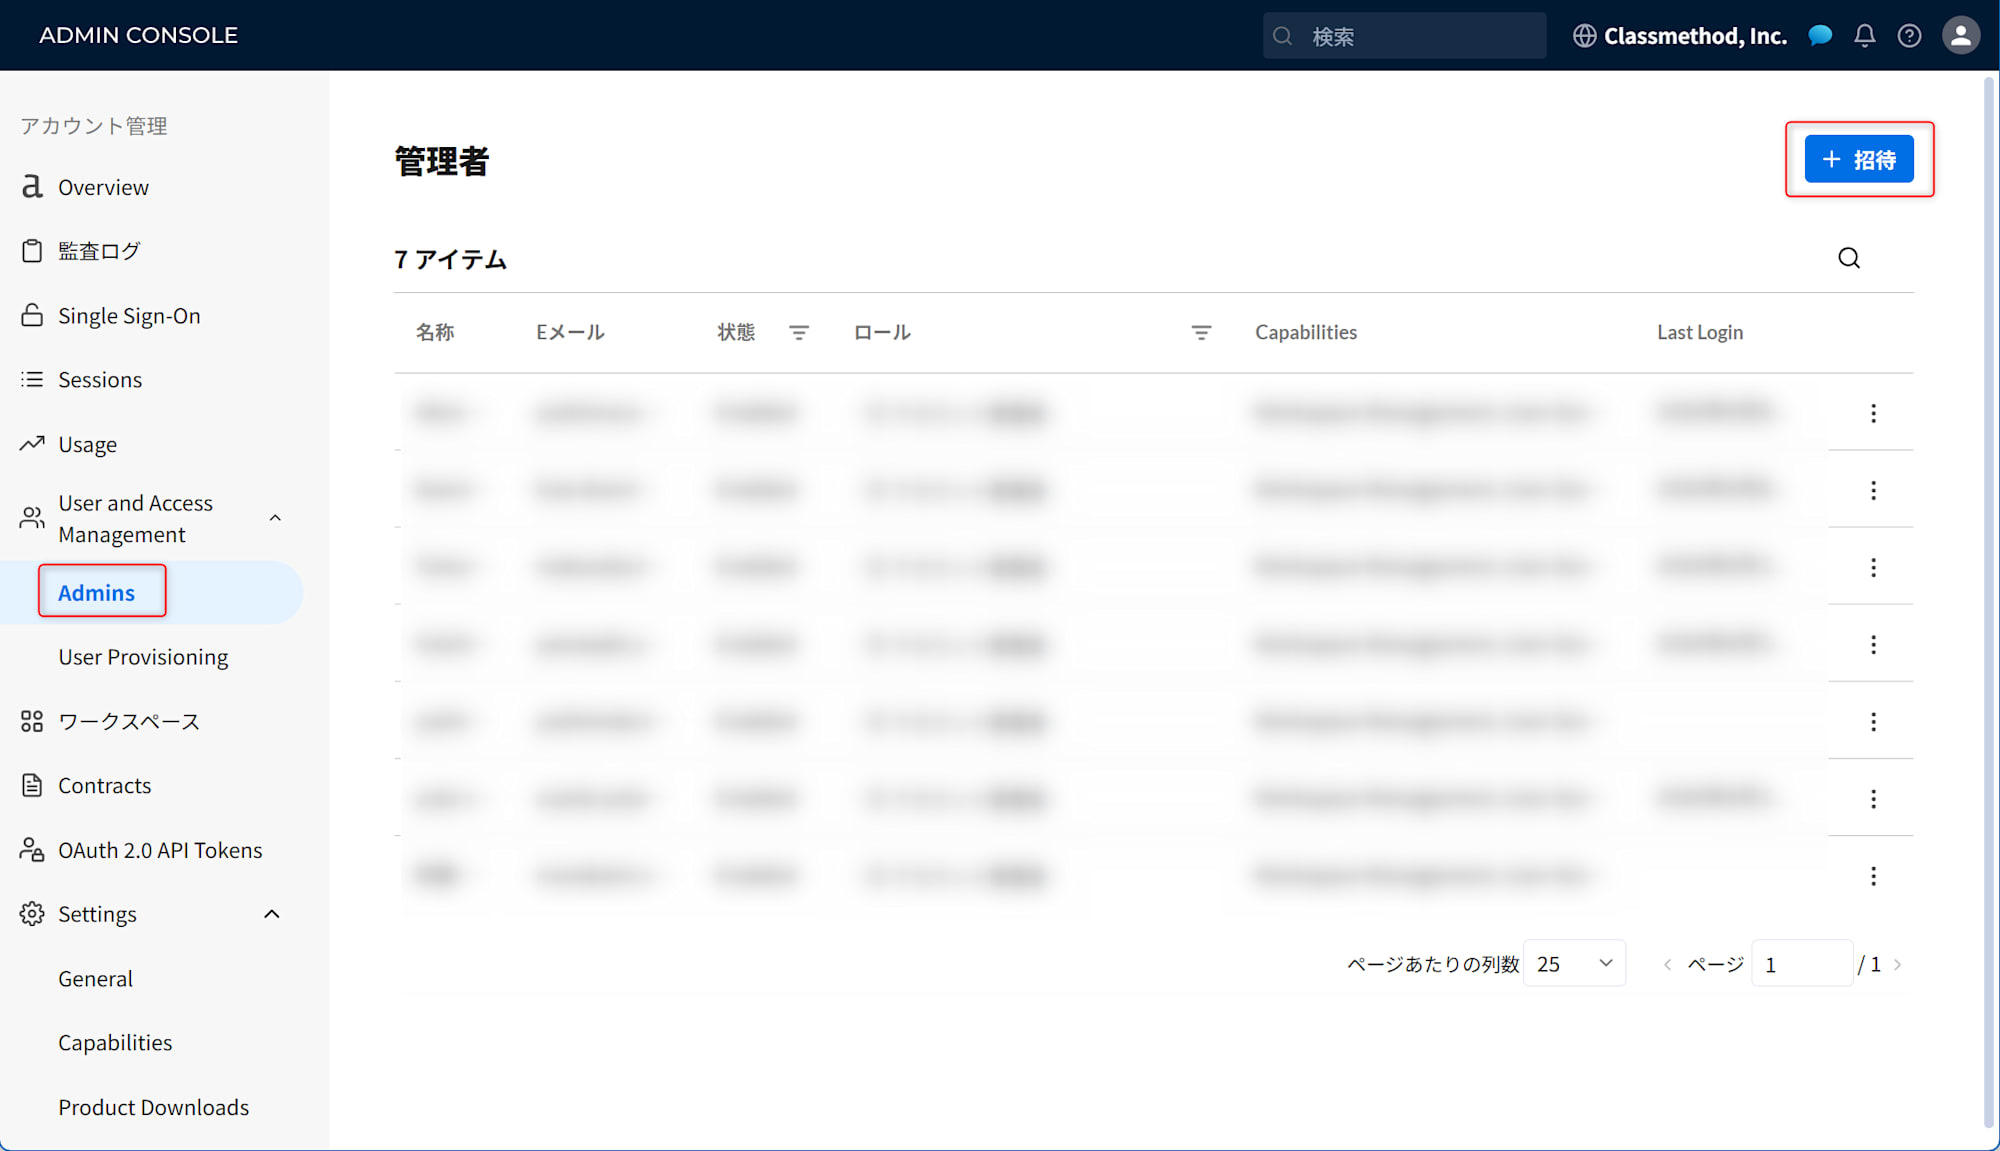Viewport: 2000px width, 1151px height.
Task: Open Sessions in the sidebar
Action: [x=100, y=380]
